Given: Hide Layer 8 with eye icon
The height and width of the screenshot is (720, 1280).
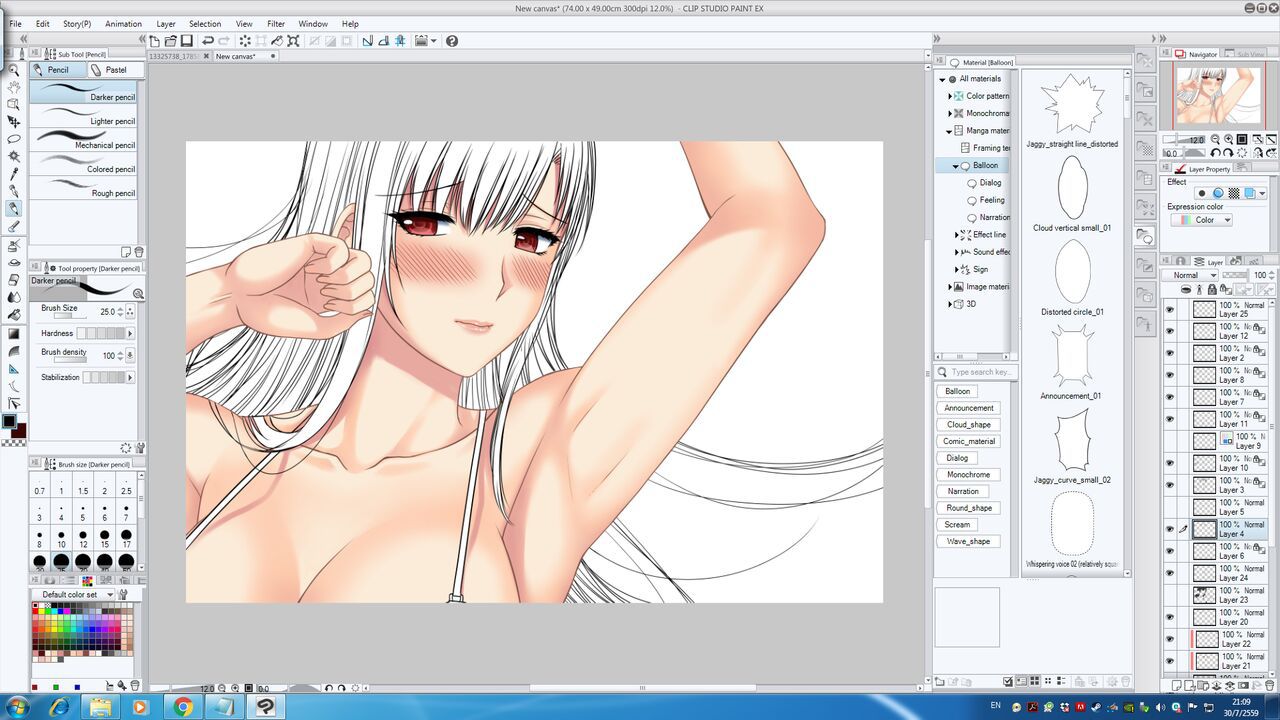Looking at the screenshot, I should [1169, 375].
